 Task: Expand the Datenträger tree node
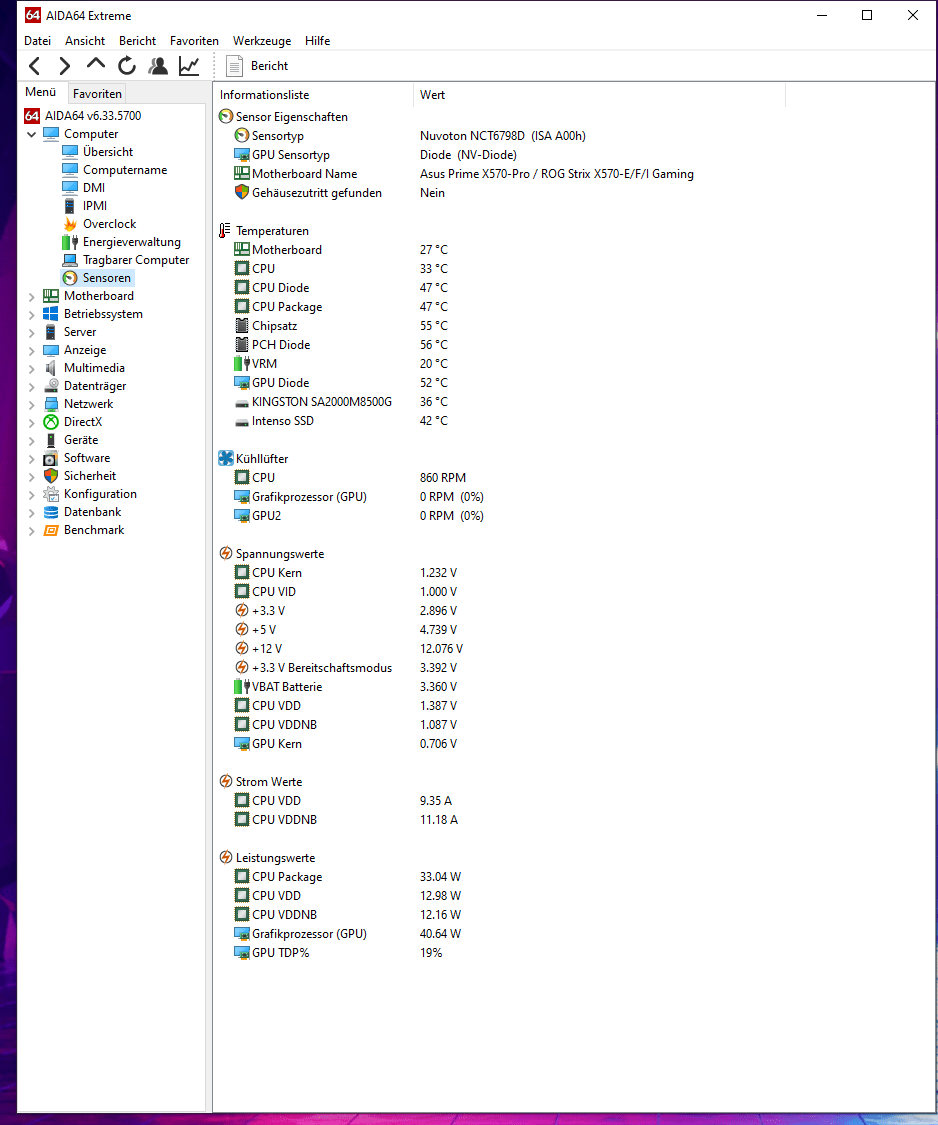32,386
